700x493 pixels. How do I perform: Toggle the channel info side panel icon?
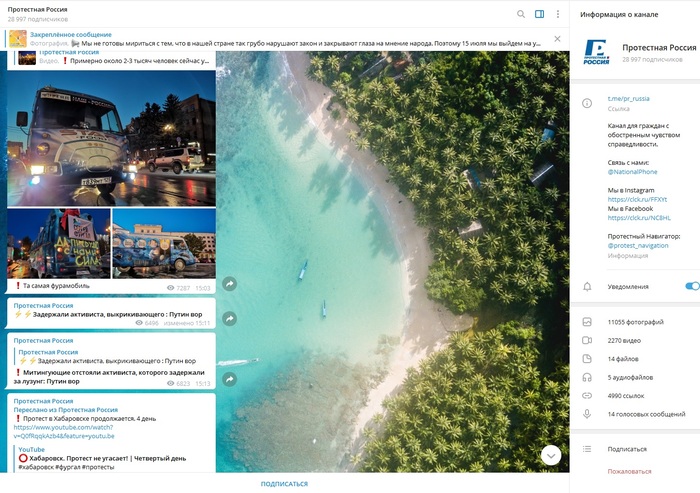(x=540, y=14)
